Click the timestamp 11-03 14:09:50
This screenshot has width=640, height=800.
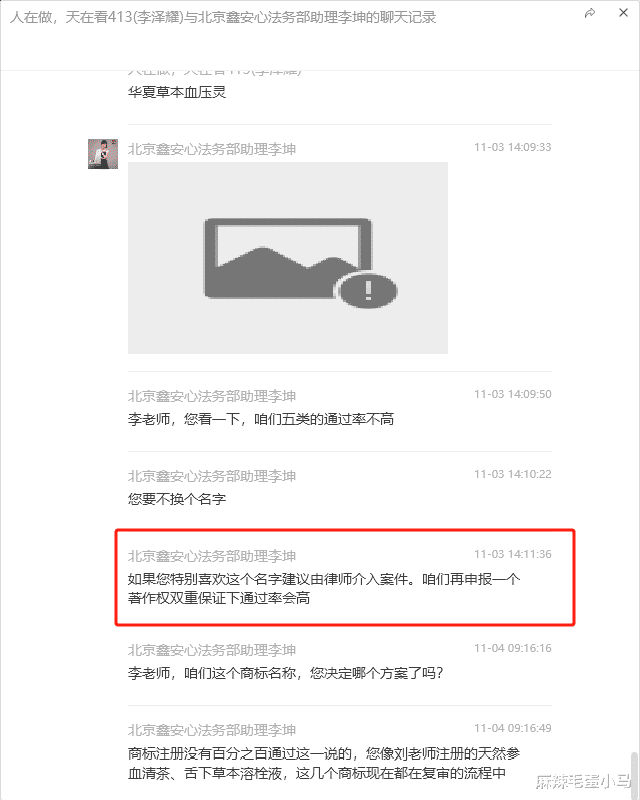(x=512, y=394)
